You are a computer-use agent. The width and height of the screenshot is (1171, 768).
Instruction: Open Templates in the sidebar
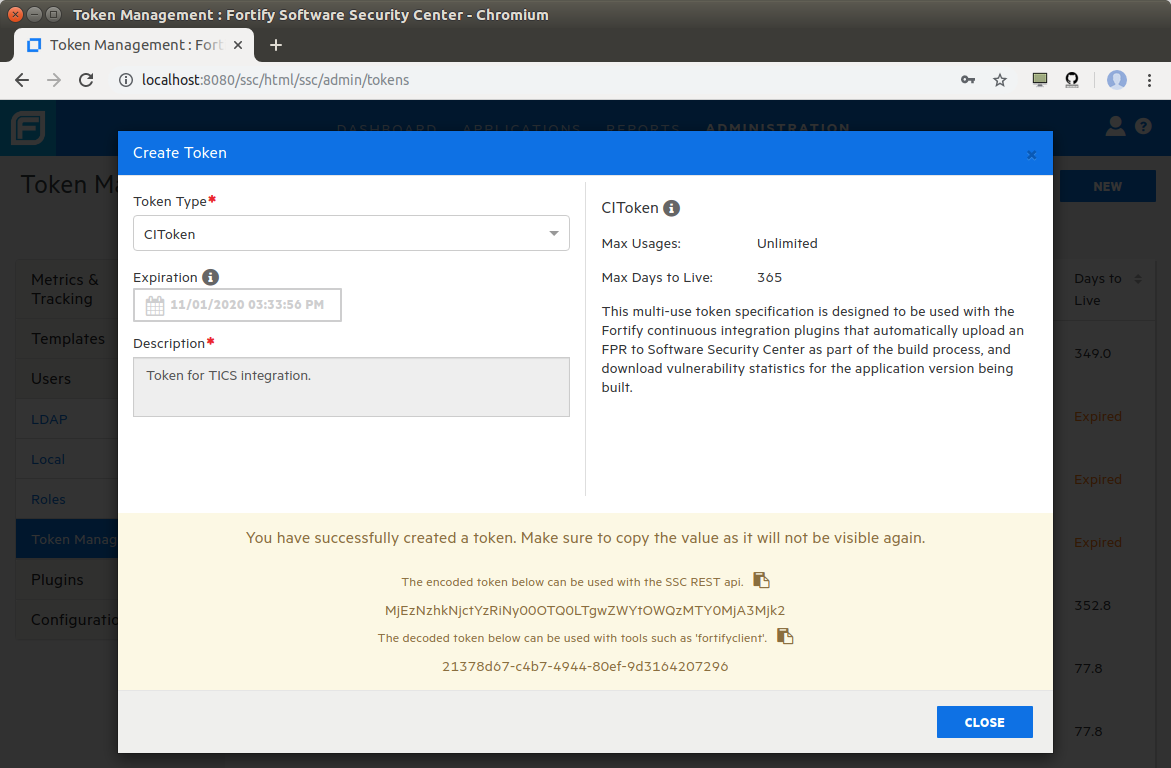pyautogui.click(x=67, y=338)
